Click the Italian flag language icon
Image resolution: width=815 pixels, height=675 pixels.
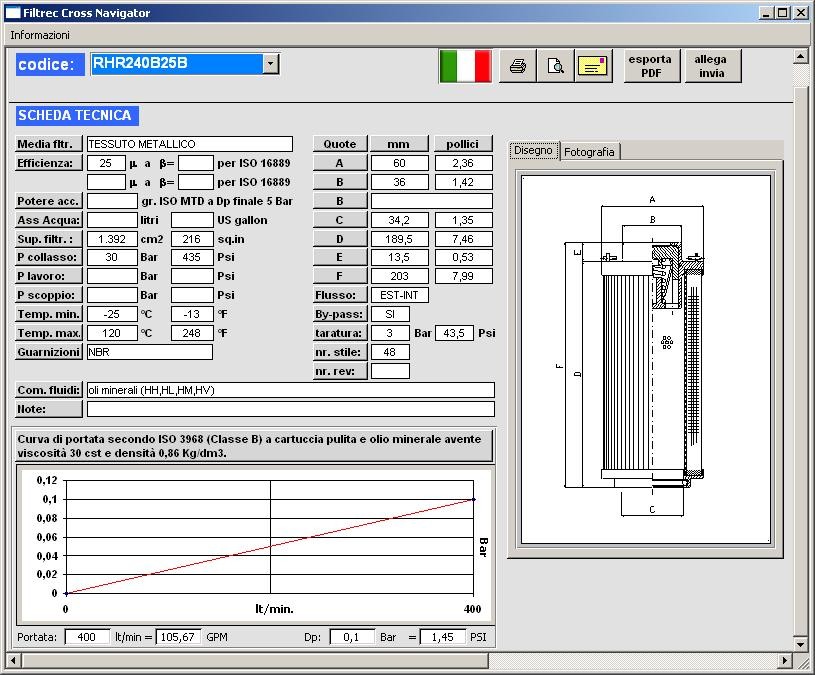465,66
